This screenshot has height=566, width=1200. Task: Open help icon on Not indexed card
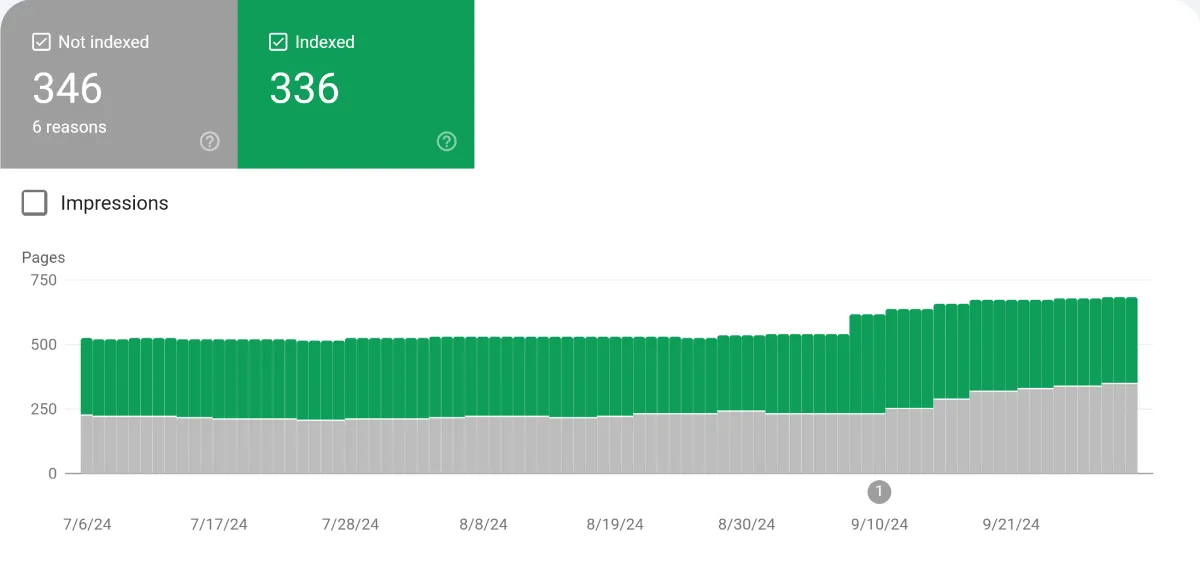pos(210,141)
